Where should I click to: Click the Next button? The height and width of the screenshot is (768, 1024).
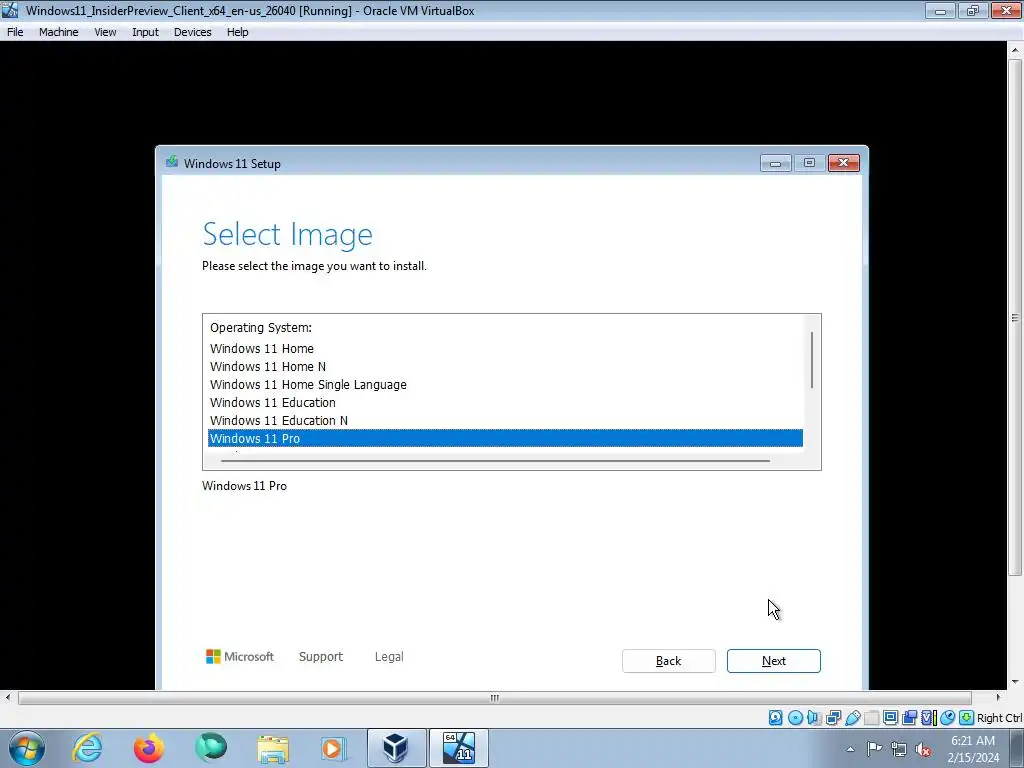pos(774,661)
